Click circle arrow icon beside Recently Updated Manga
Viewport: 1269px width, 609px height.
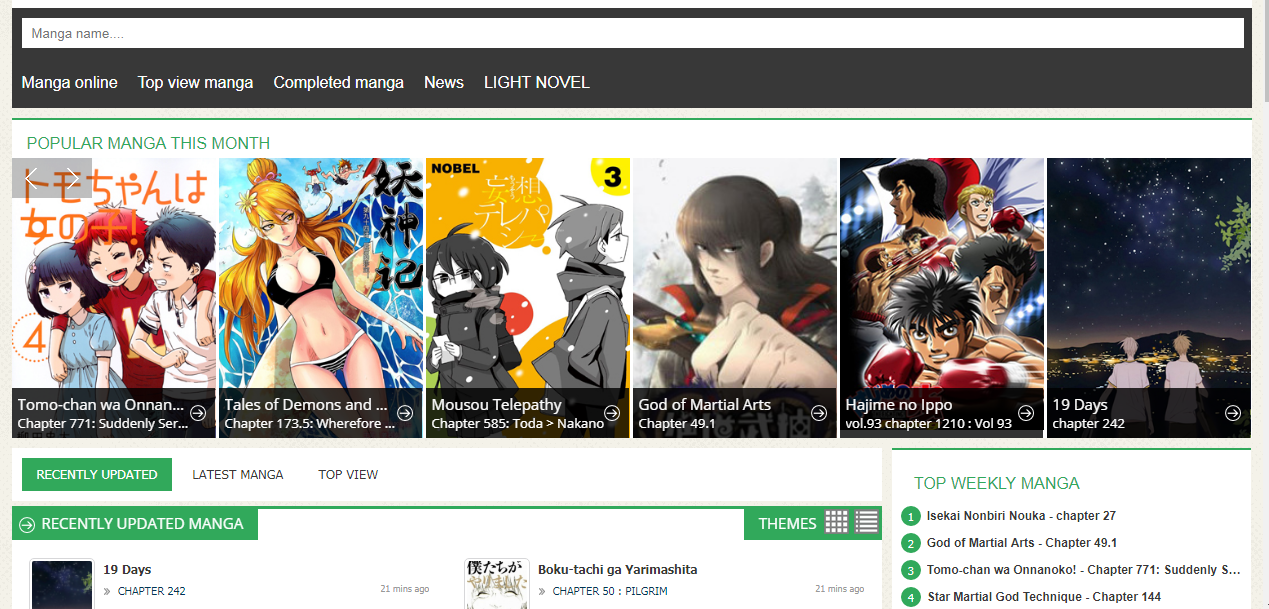coord(27,524)
